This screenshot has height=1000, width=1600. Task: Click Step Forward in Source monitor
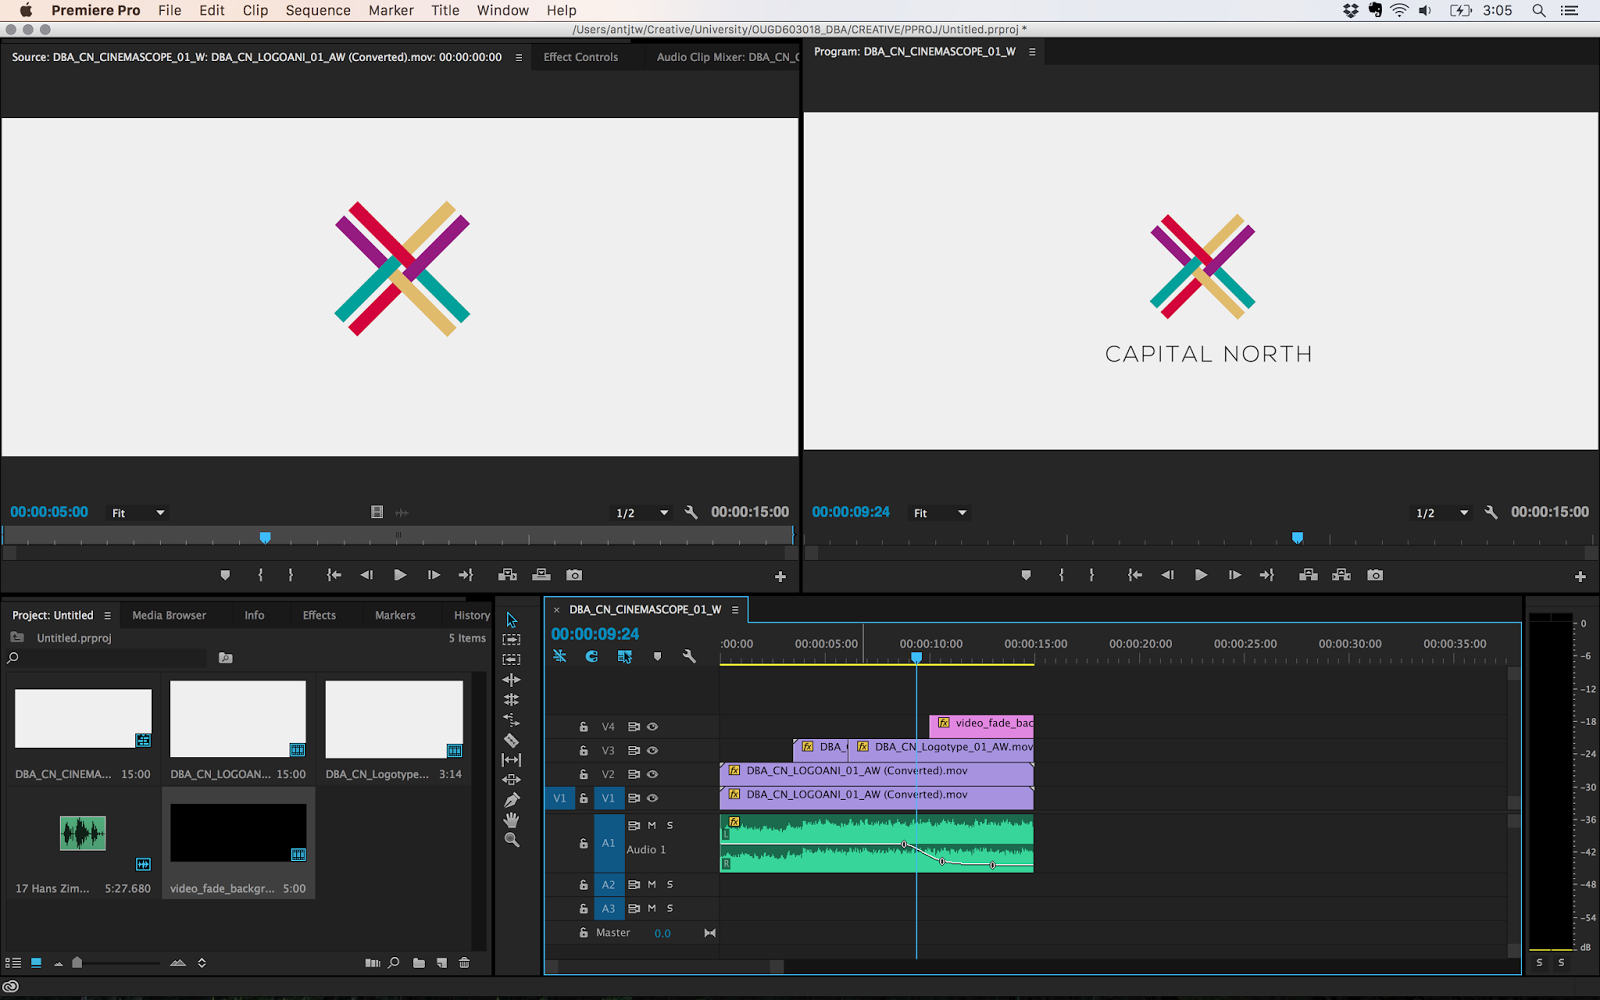point(433,575)
